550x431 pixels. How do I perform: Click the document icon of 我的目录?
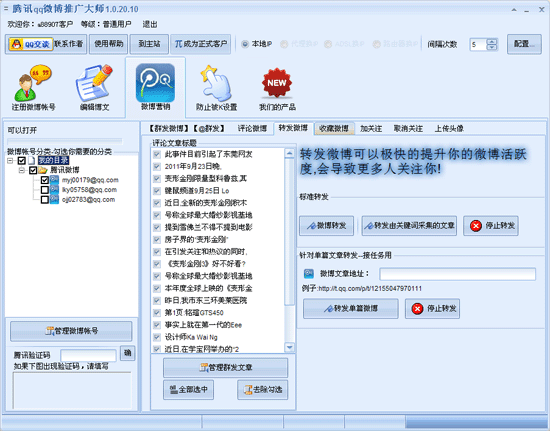(32, 161)
